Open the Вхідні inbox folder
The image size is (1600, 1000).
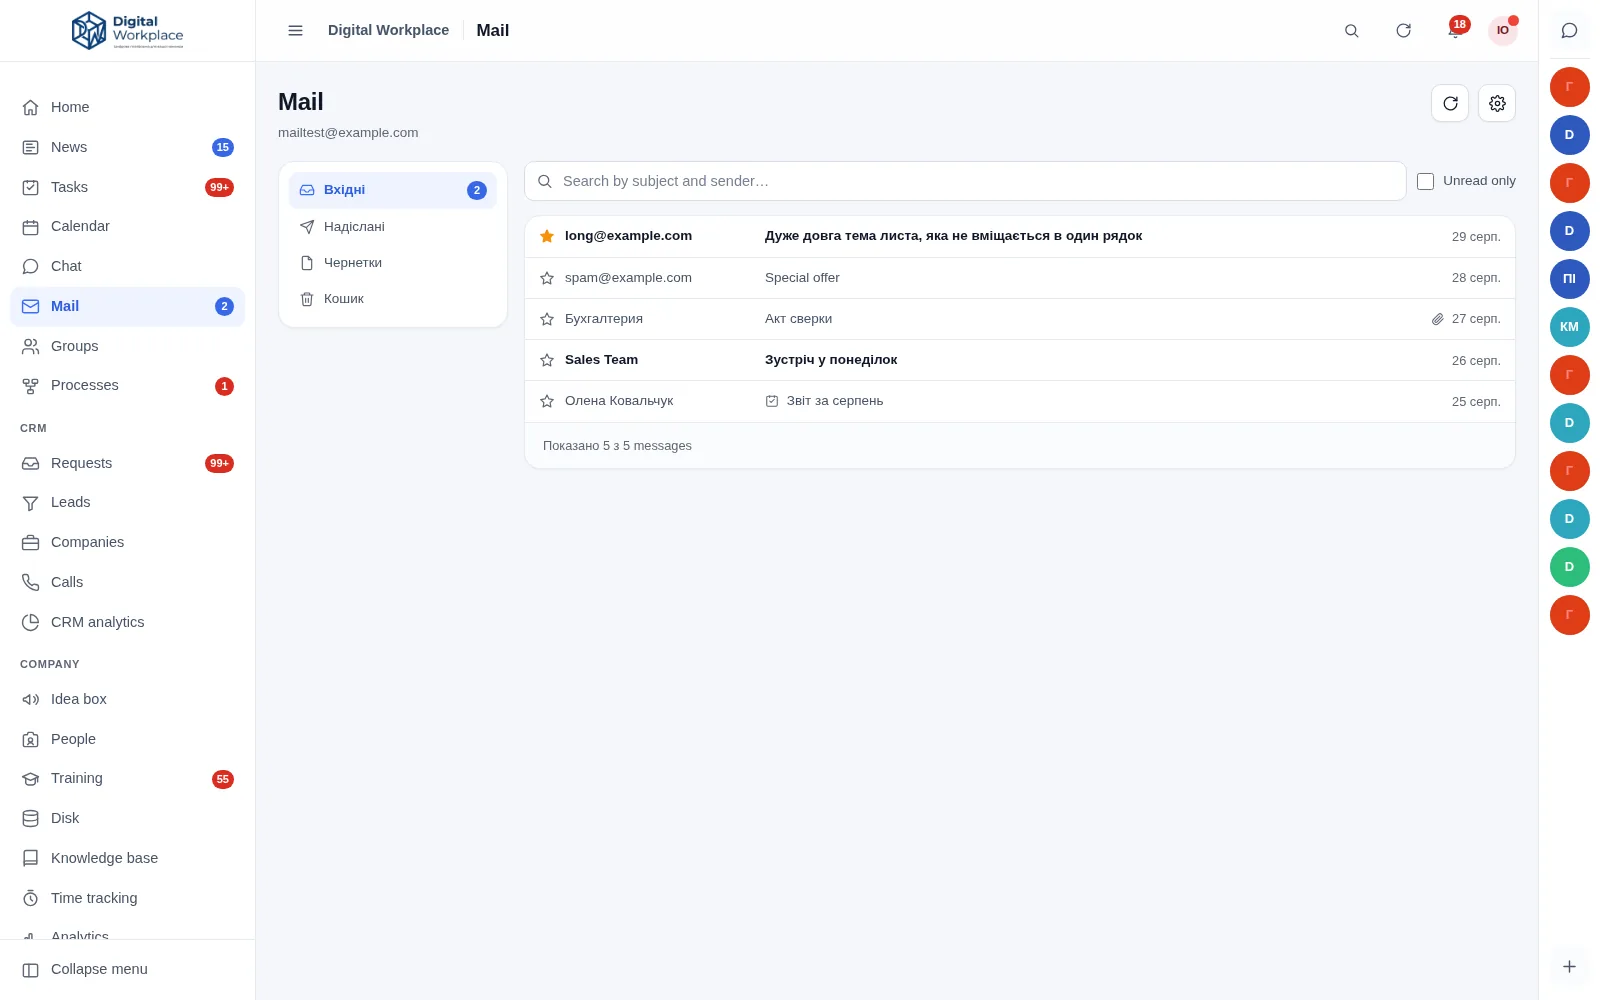point(393,190)
